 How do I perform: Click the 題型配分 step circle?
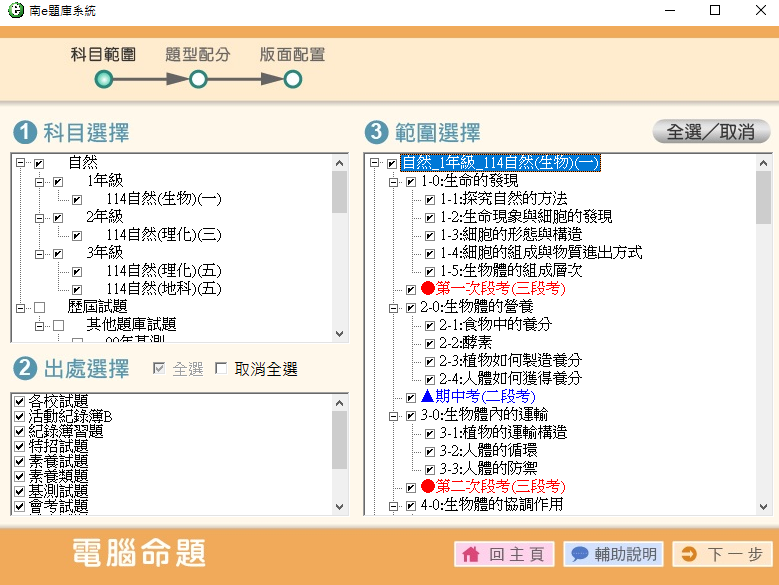tap(198, 79)
